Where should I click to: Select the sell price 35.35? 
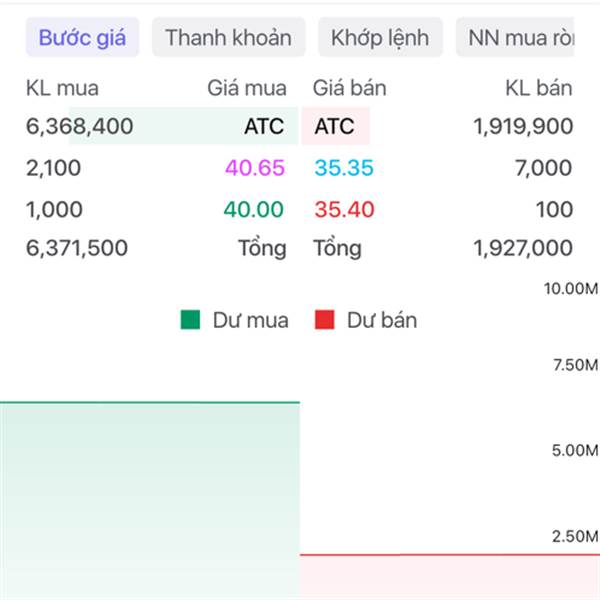click(x=344, y=168)
